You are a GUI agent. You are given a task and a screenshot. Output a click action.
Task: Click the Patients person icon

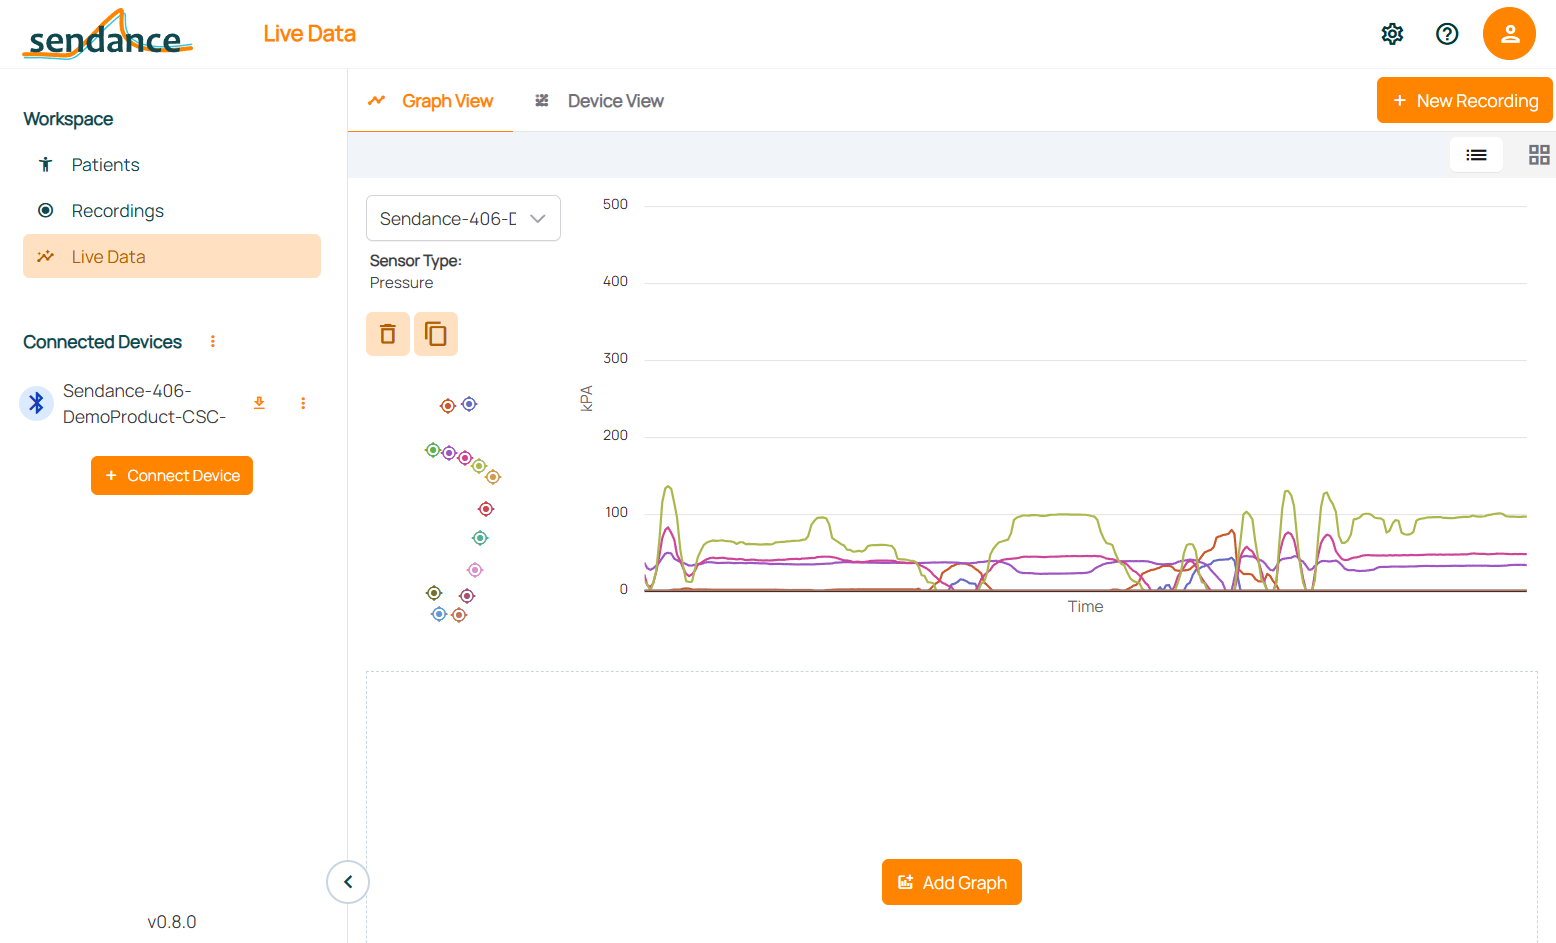point(45,165)
